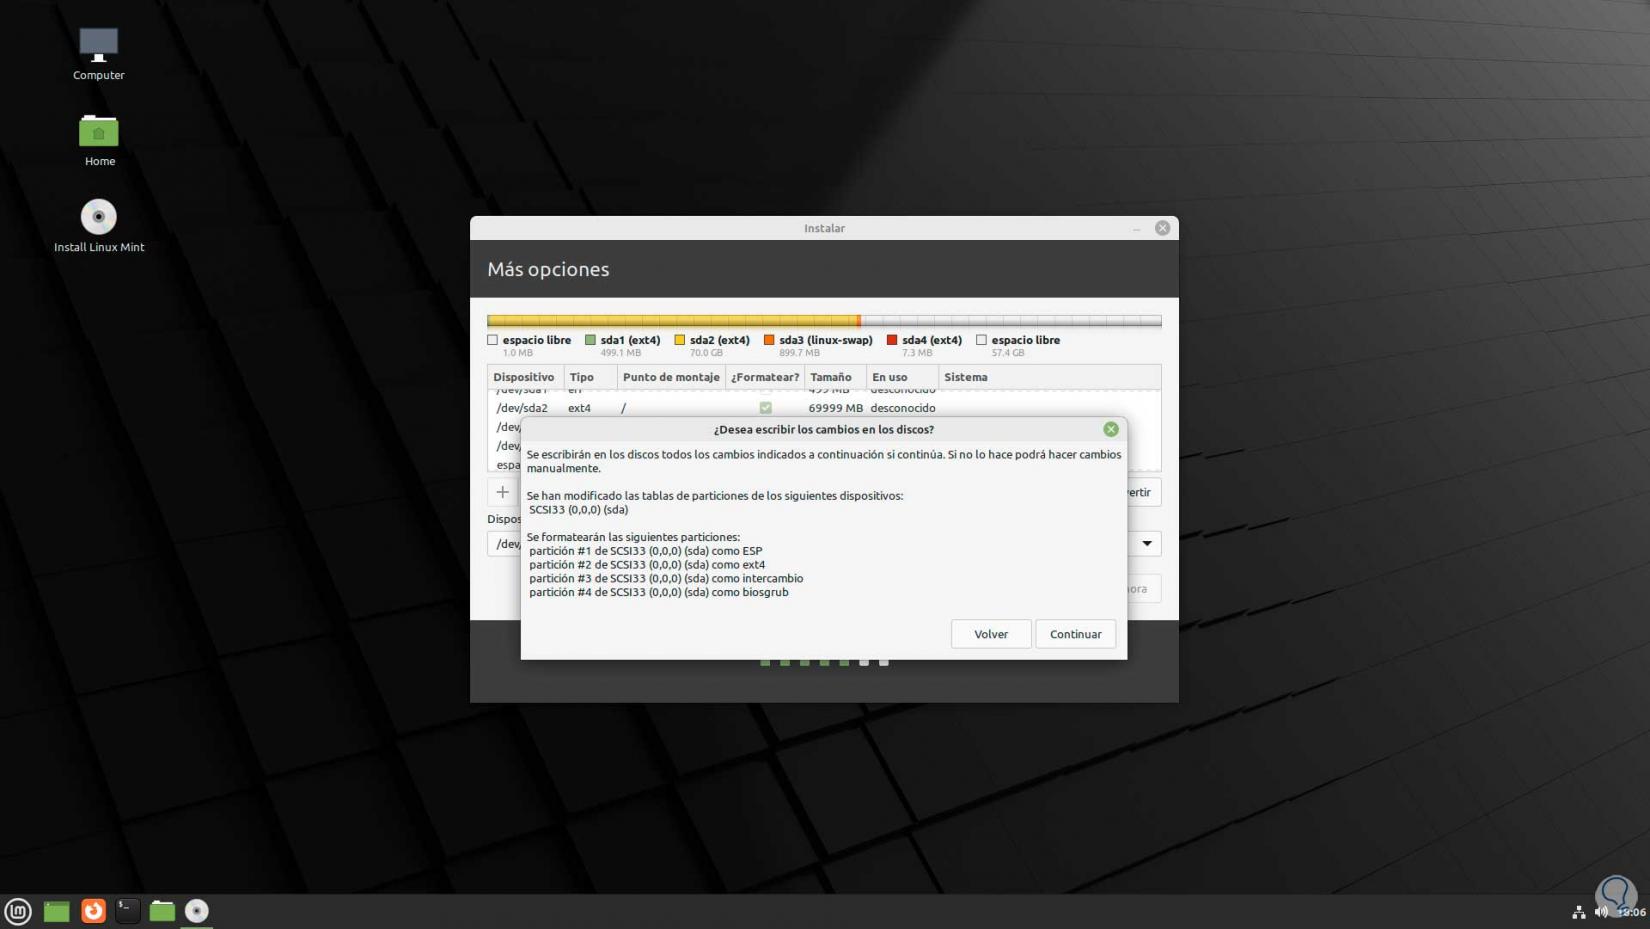This screenshot has width=1650, height=929.
Task: Click the partición #4 biosgrub line
Action: click(x=659, y=593)
